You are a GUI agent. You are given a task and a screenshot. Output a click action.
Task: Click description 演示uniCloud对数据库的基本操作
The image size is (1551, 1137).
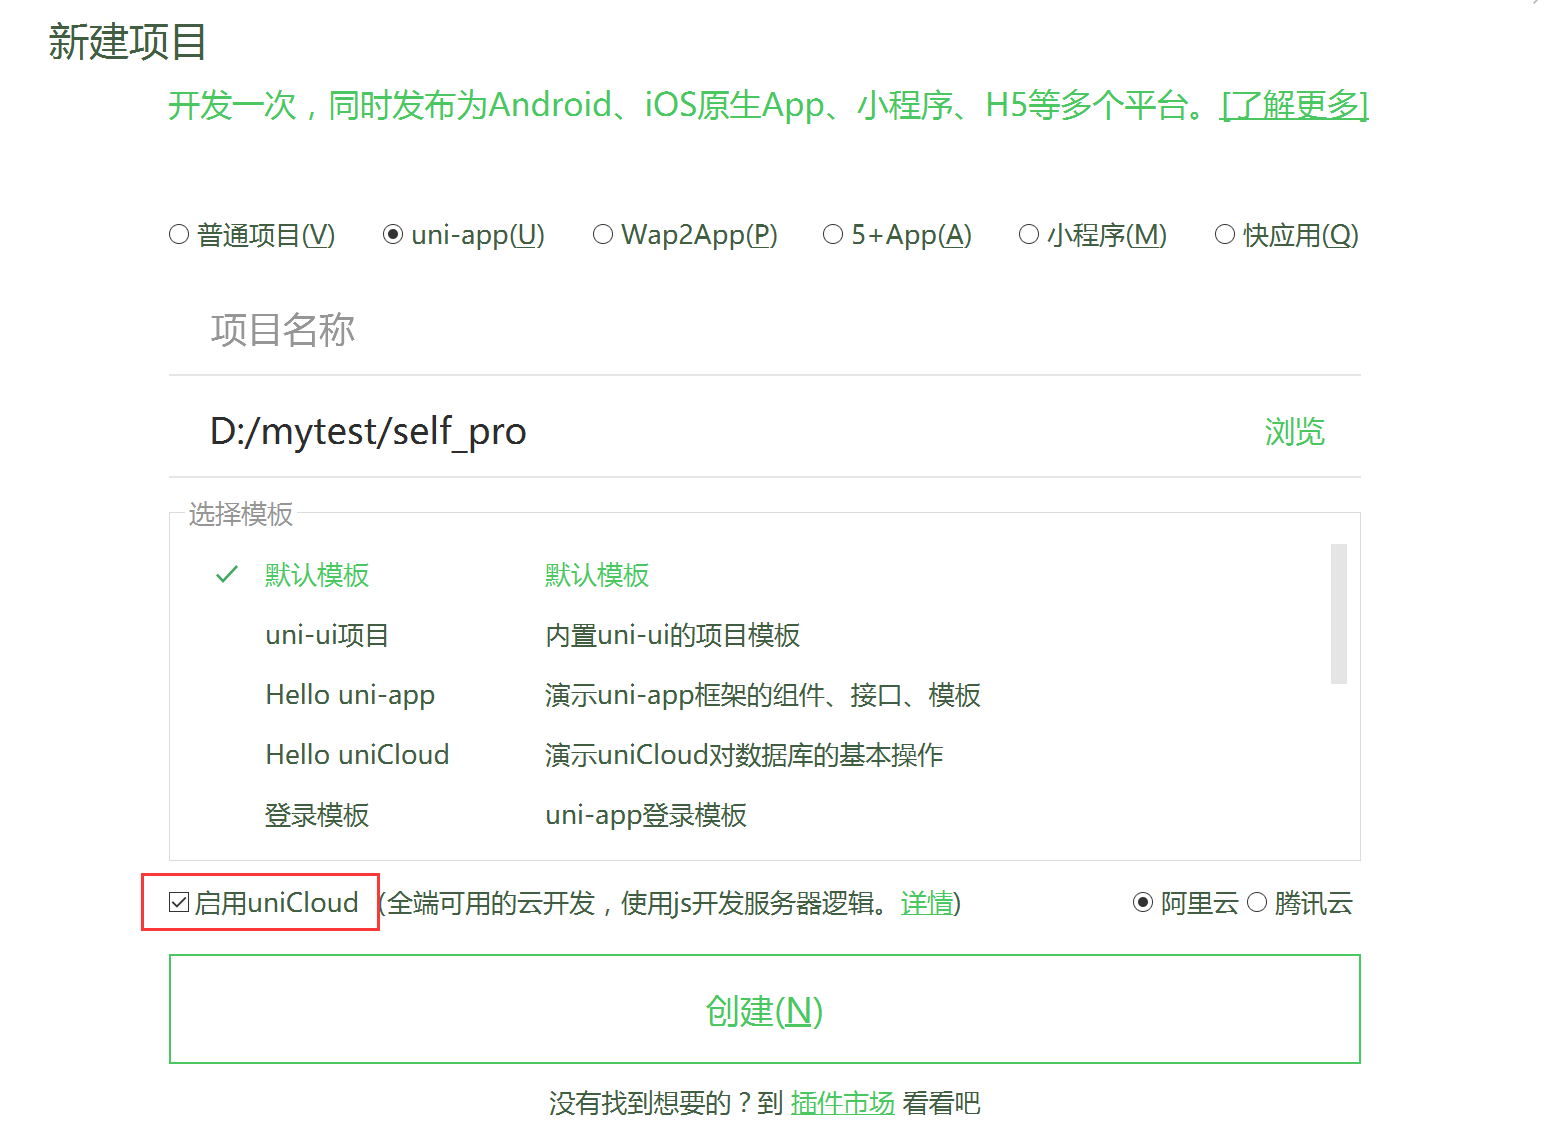[744, 755]
